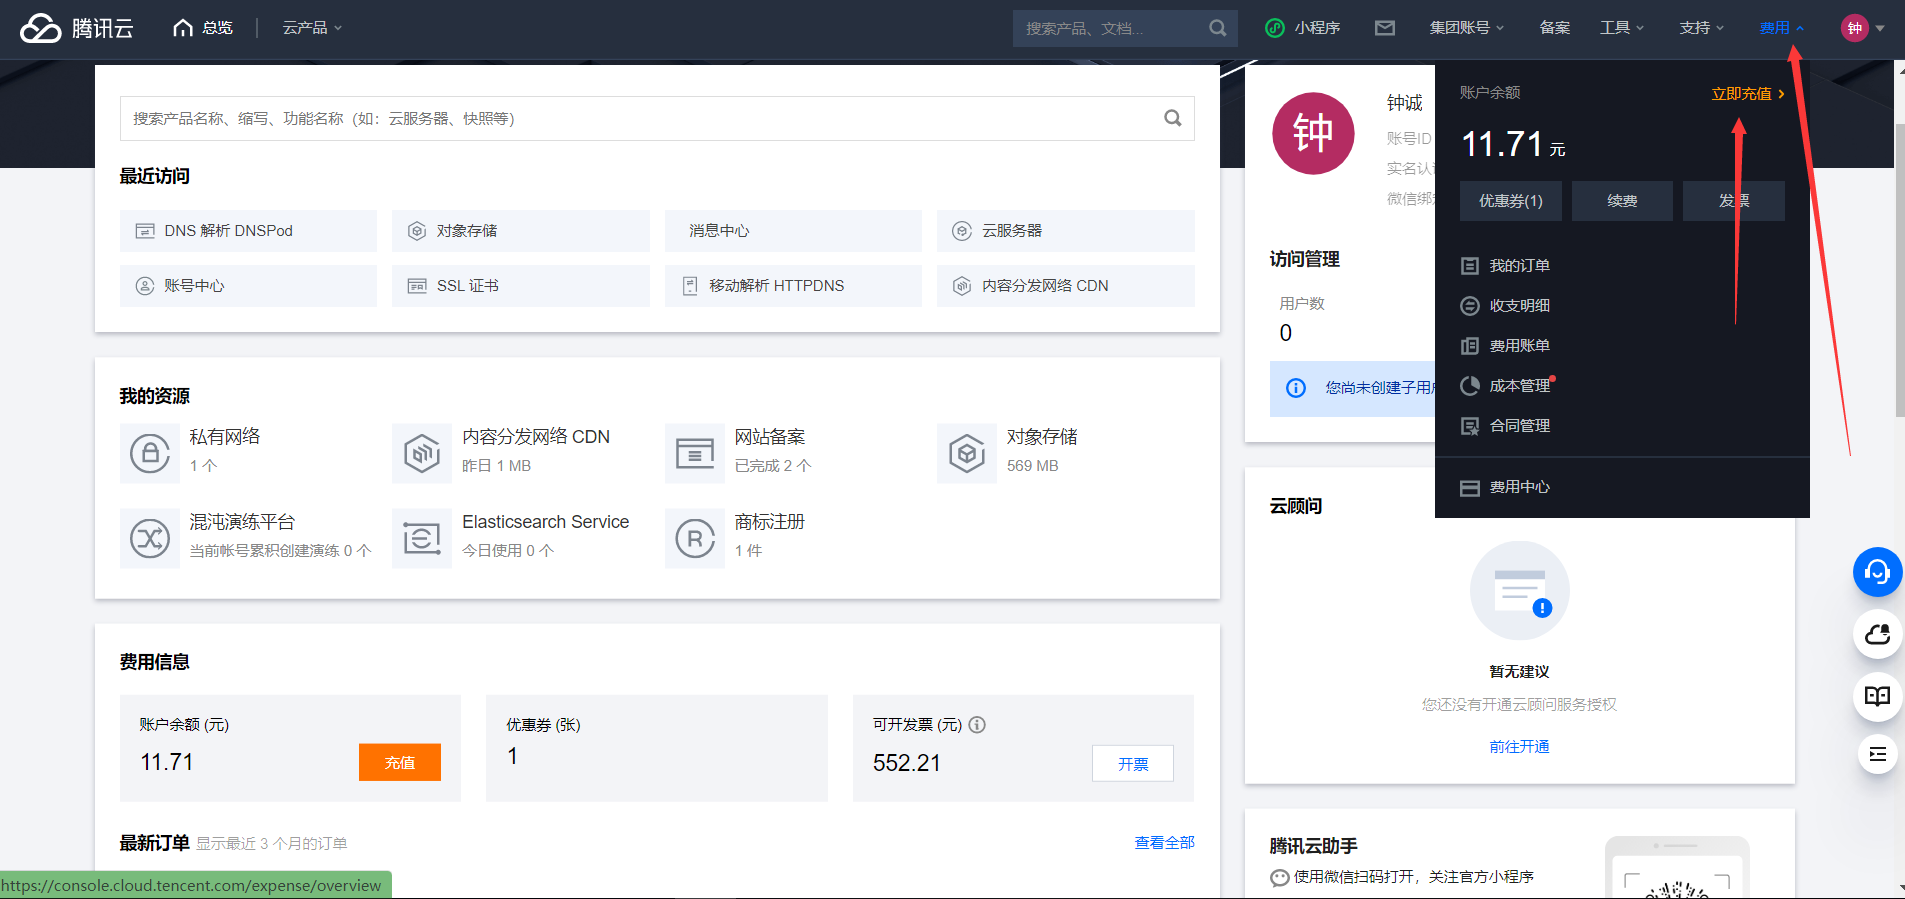1905x899 pixels.
Task: Click the search magnifier in product search
Action: (x=1172, y=118)
